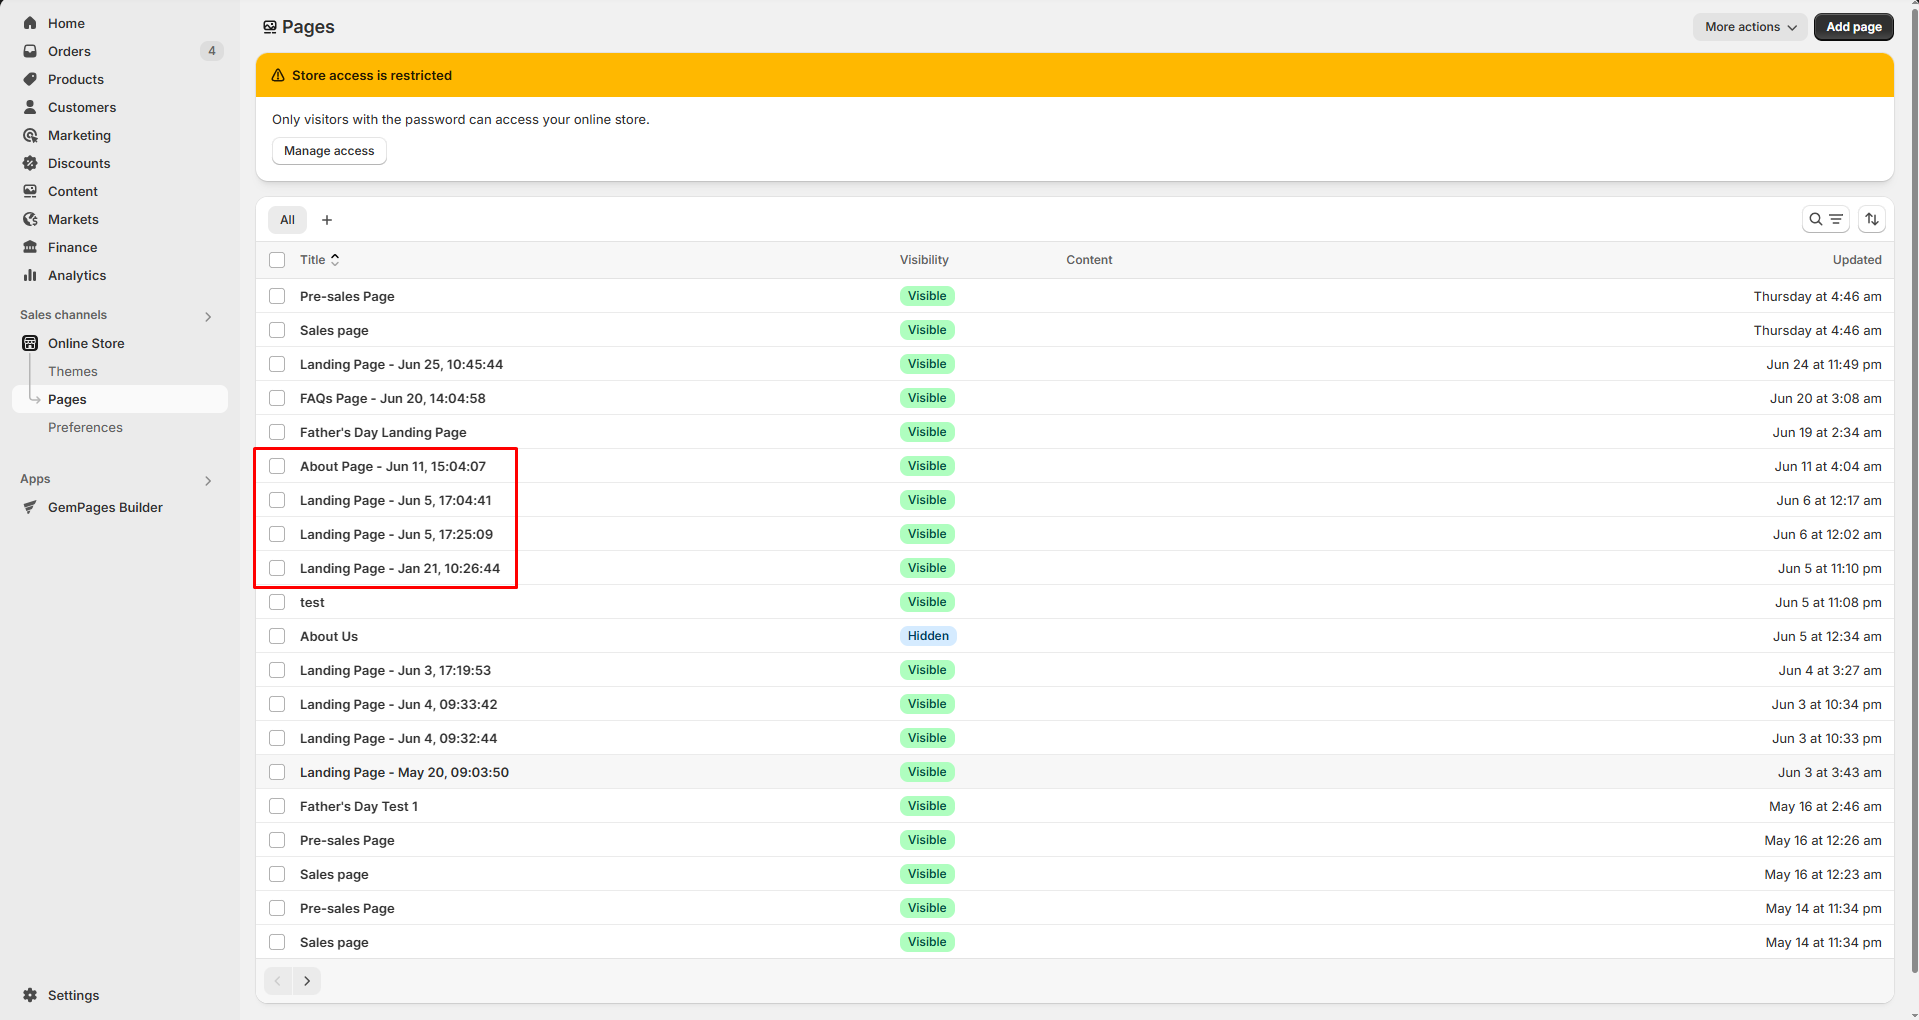1919x1020 pixels.
Task: Select the Father's Day Landing Page checkbox
Action: pos(277,432)
